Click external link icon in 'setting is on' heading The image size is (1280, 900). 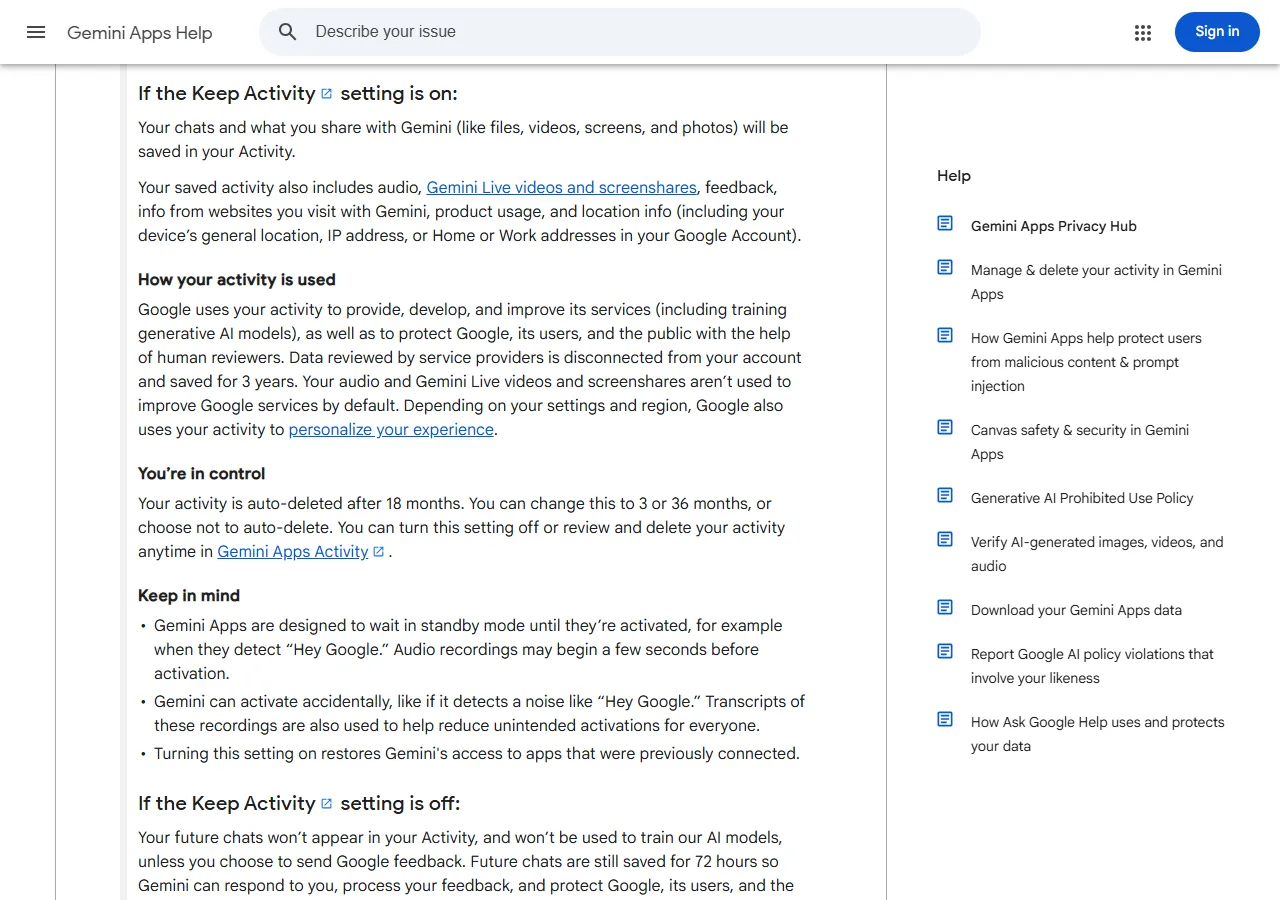(326, 94)
